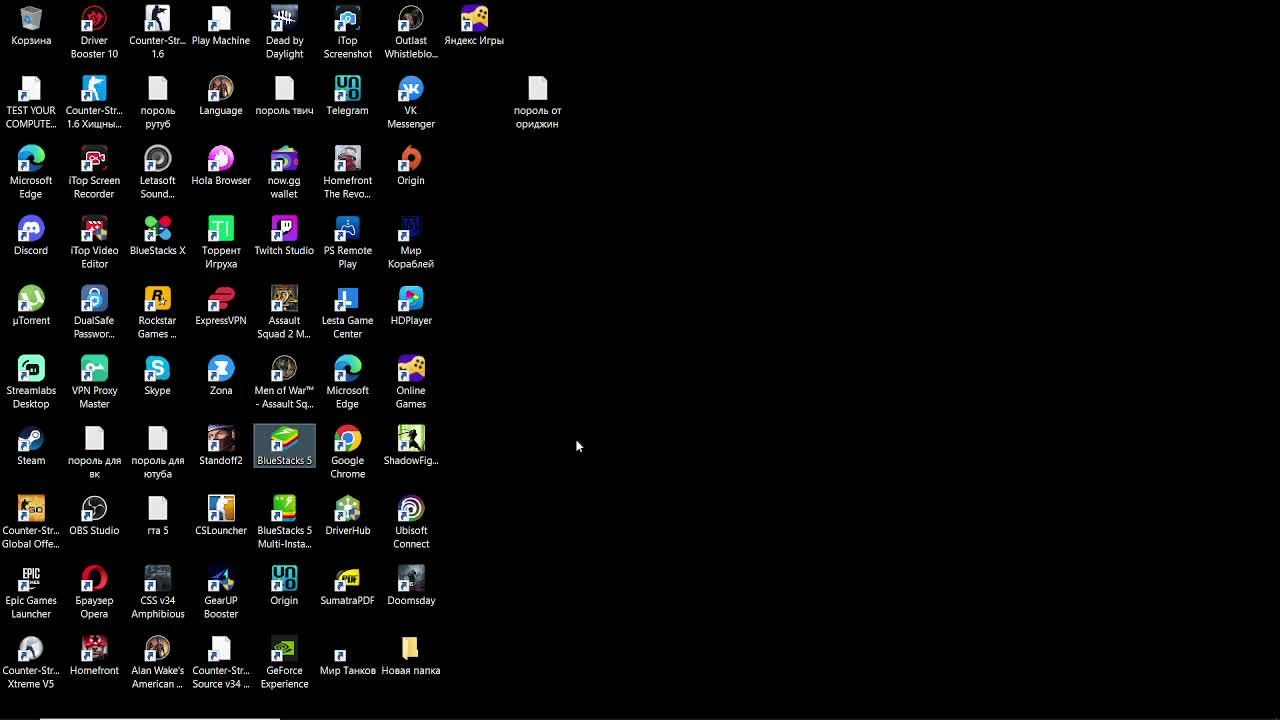This screenshot has width=1280, height=720.
Task: Launch the iTop Screen Recorder shortcut
Action: coord(94,173)
